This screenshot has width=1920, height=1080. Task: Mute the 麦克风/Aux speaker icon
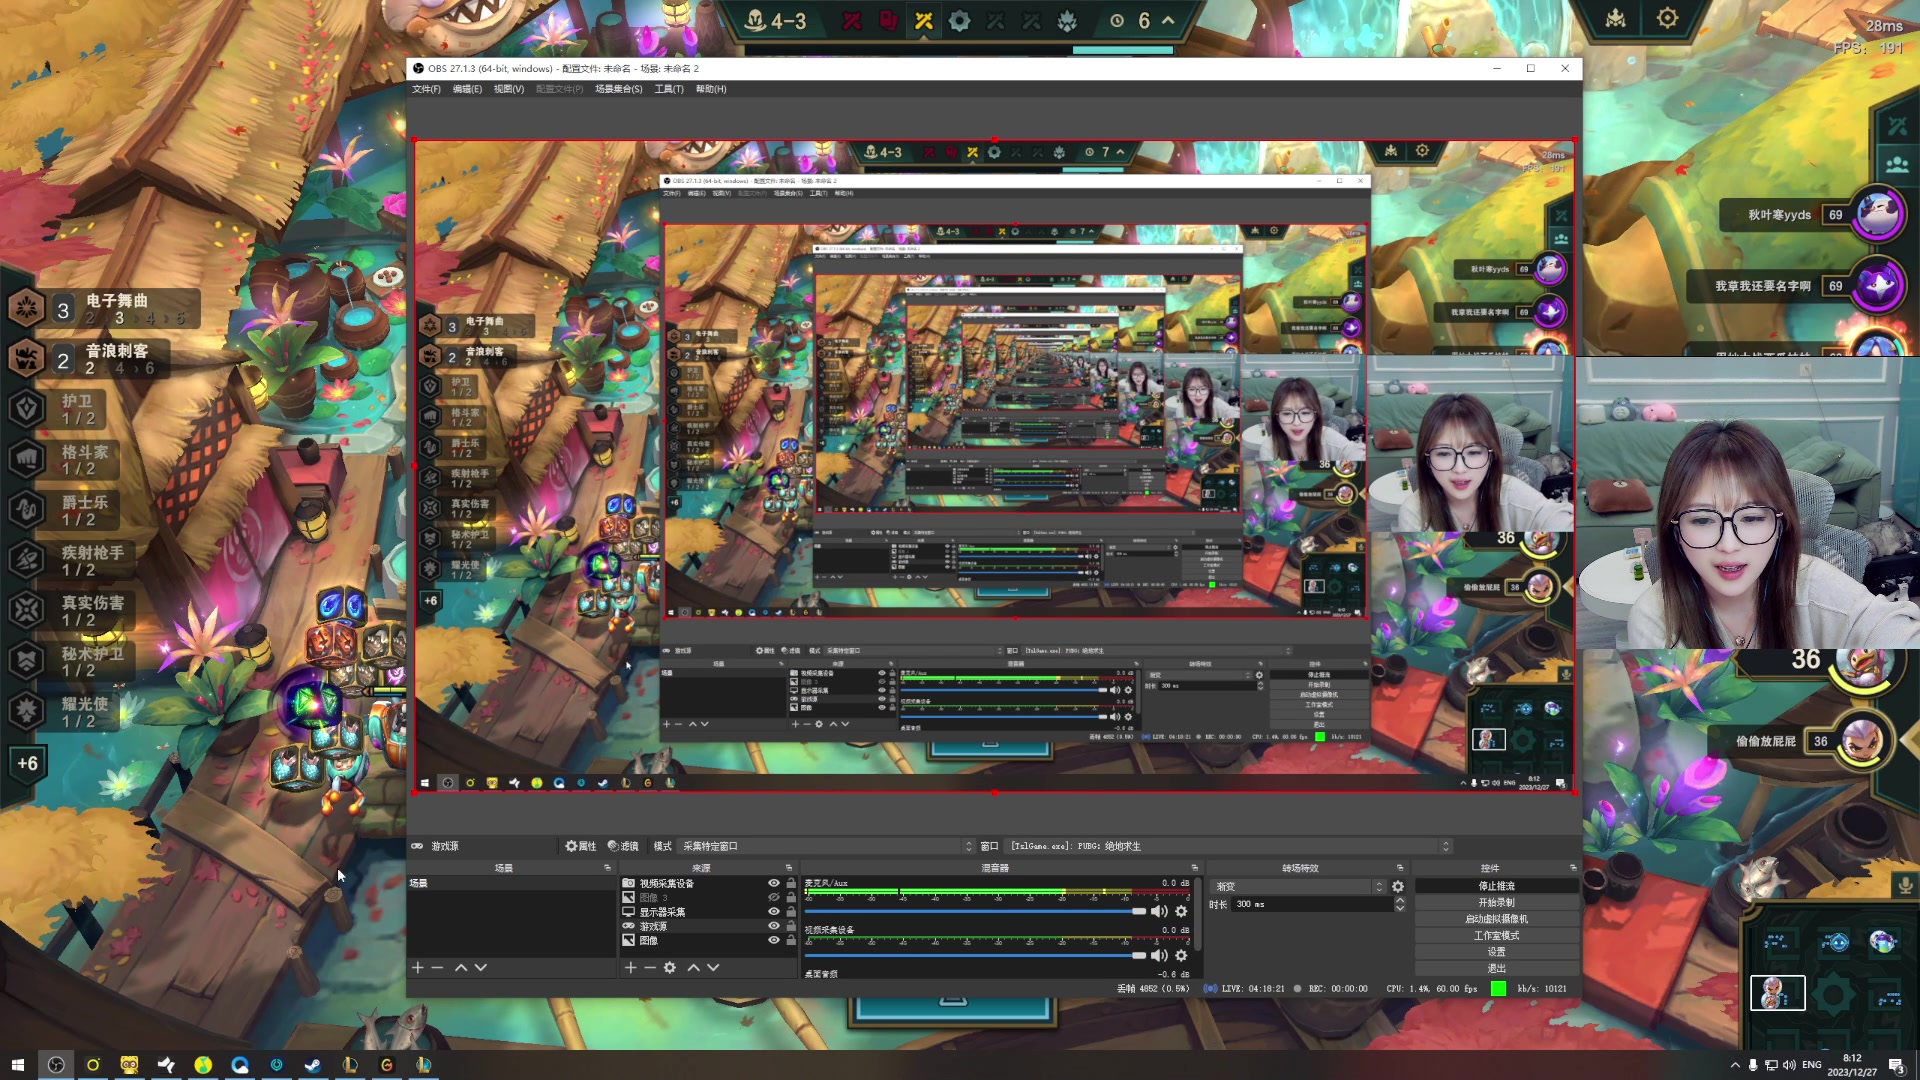(x=1159, y=911)
